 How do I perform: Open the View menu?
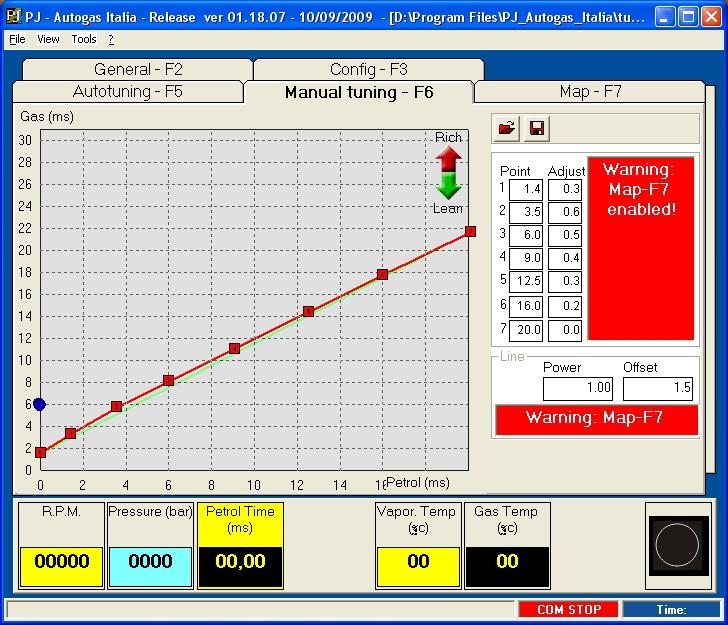click(48, 39)
